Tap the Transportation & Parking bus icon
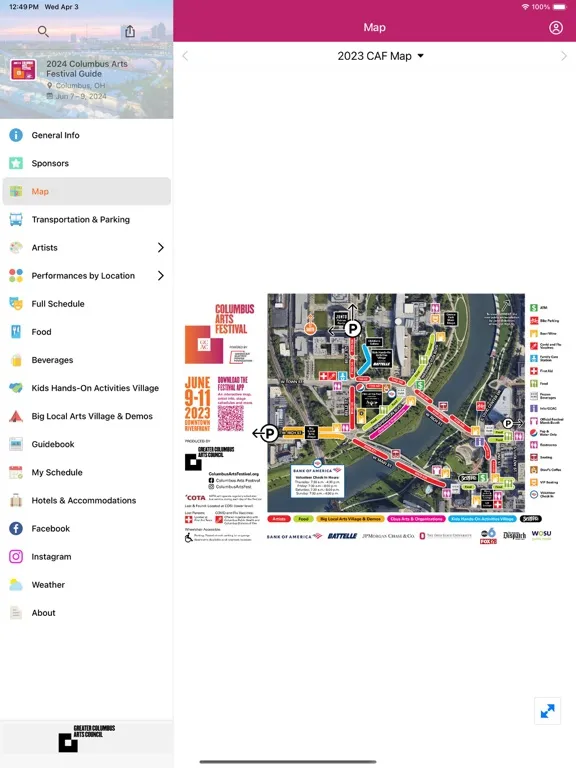Image resolution: width=576 pixels, height=768 pixels. pyautogui.click(x=16, y=219)
